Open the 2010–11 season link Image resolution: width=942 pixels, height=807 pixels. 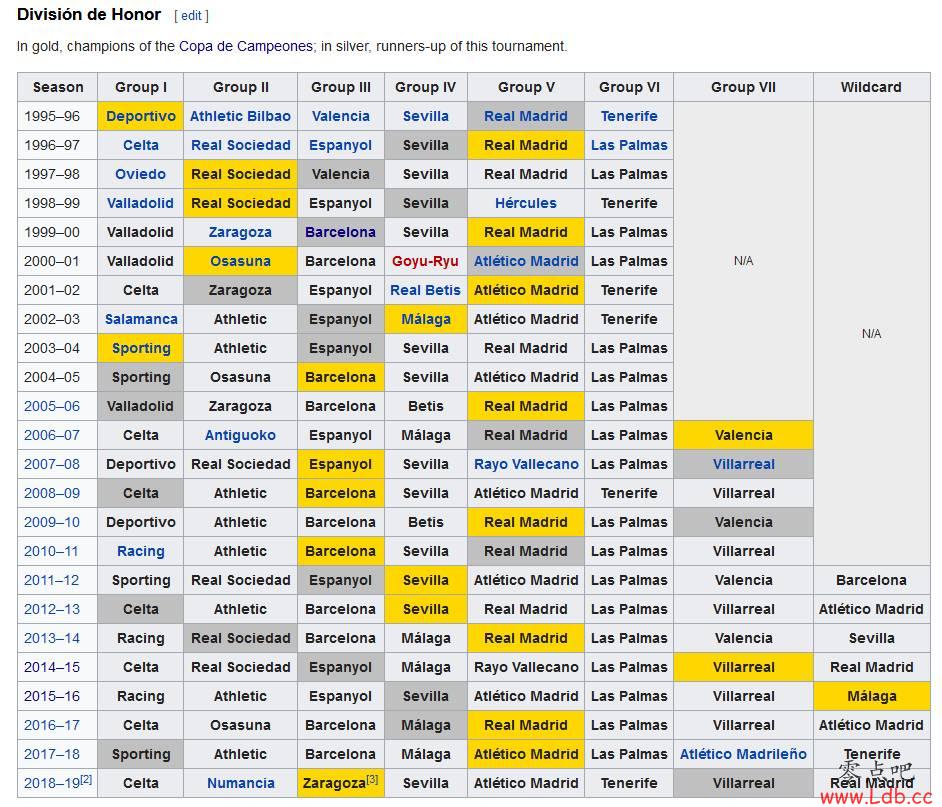pos(52,551)
